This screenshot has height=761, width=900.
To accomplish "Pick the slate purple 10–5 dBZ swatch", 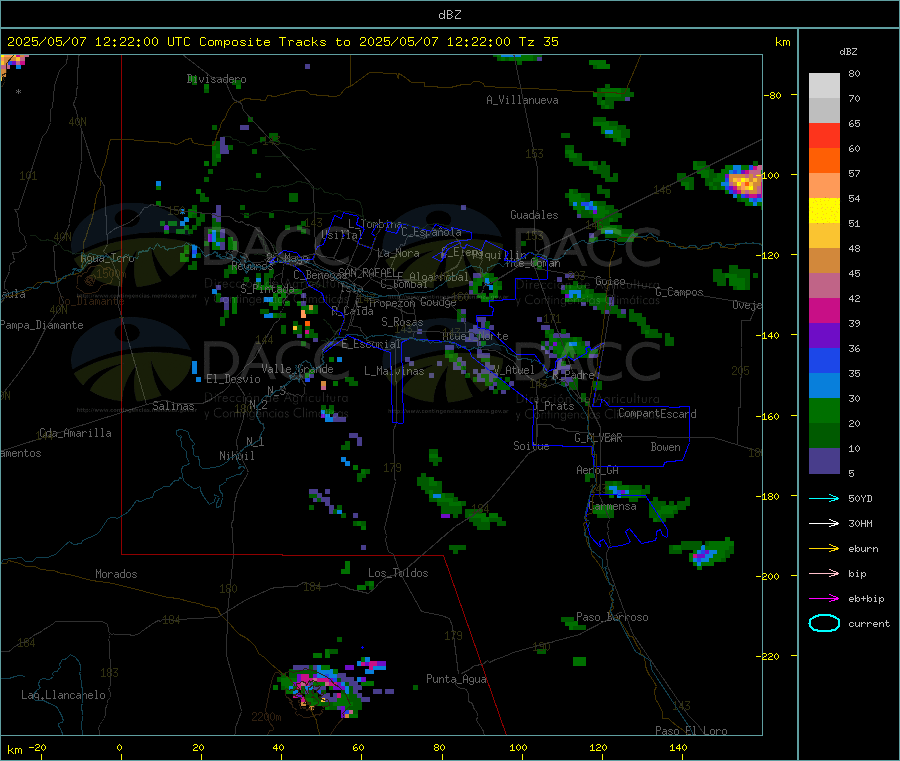I will coord(824,461).
